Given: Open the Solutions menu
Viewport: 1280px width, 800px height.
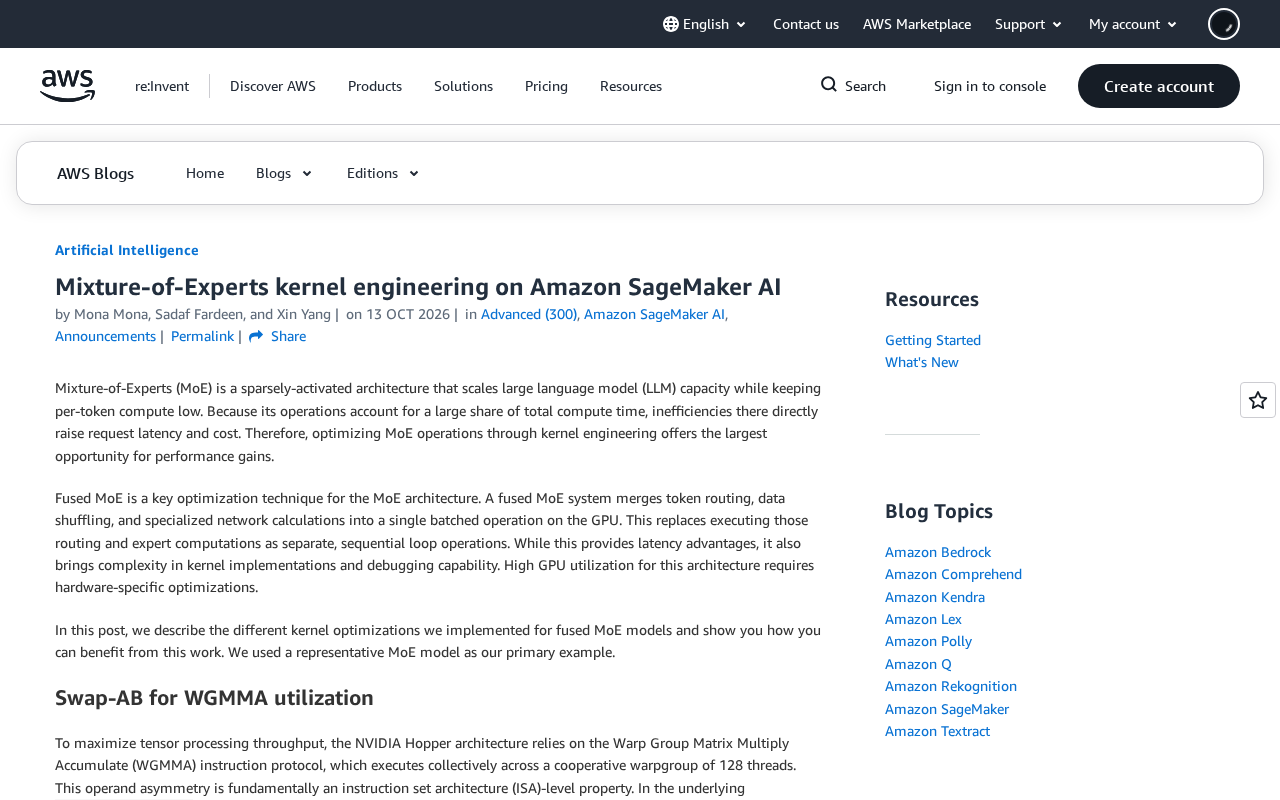Looking at the screenshot, I should point(463,86).
